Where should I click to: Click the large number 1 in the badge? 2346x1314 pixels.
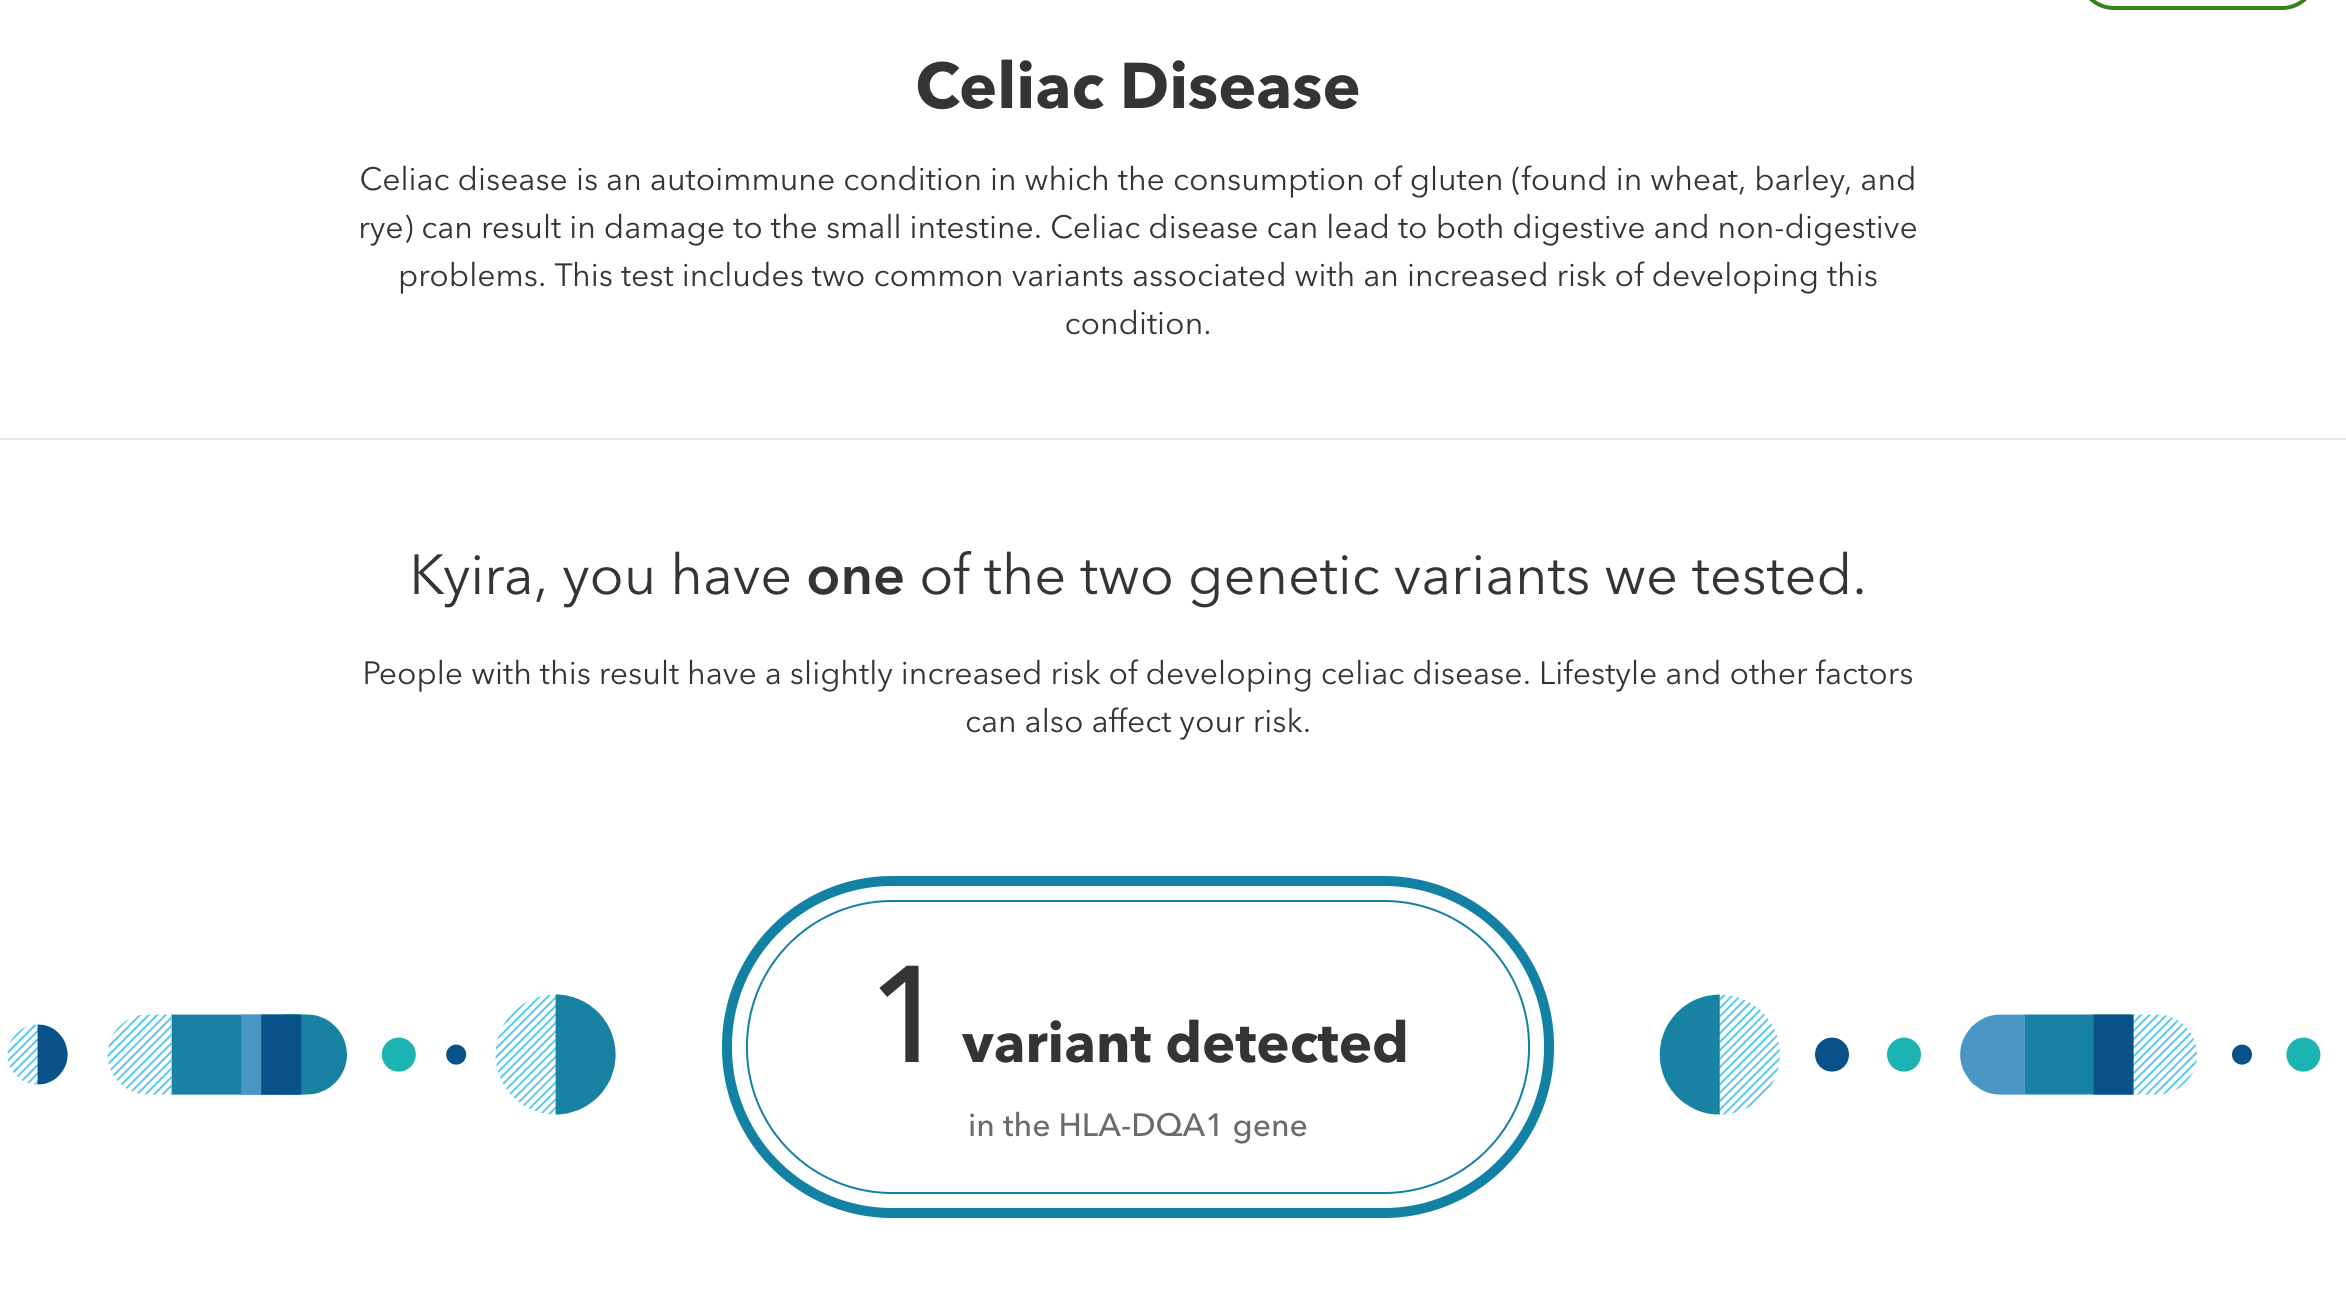pyautogui.click(x=903, y=1015)
